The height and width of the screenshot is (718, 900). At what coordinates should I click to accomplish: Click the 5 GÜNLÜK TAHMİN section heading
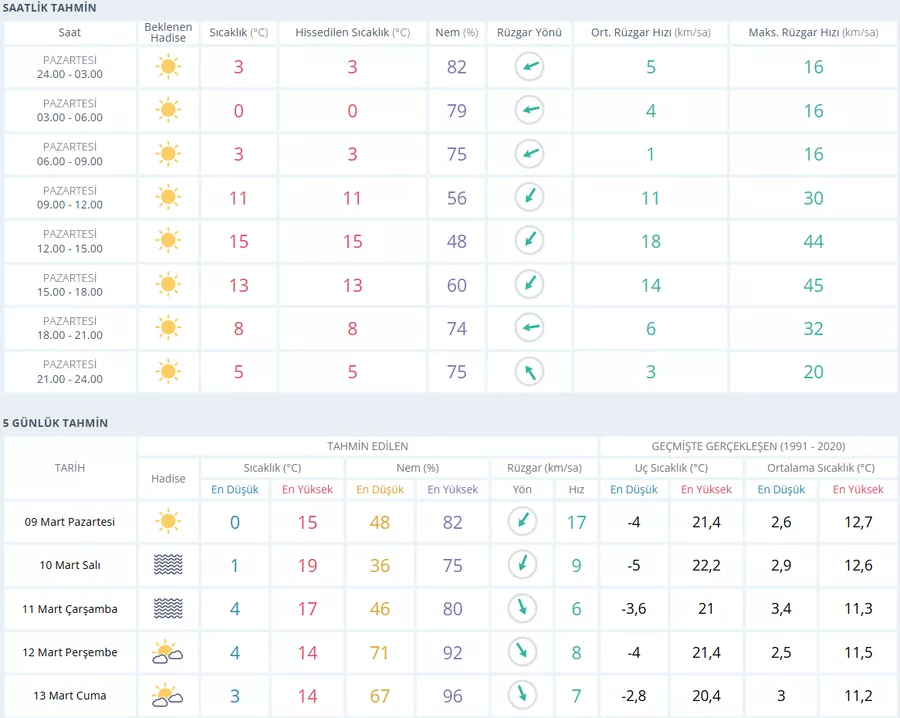56,423
